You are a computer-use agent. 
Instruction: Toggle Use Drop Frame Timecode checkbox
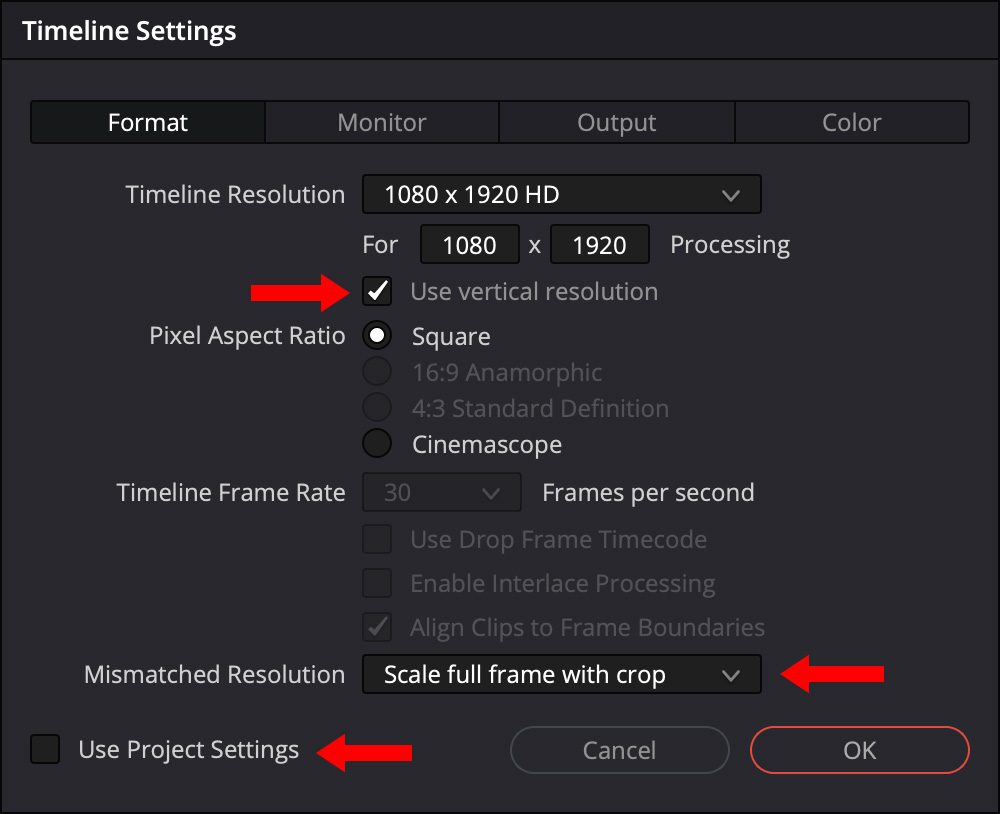(x=377, y=540)
